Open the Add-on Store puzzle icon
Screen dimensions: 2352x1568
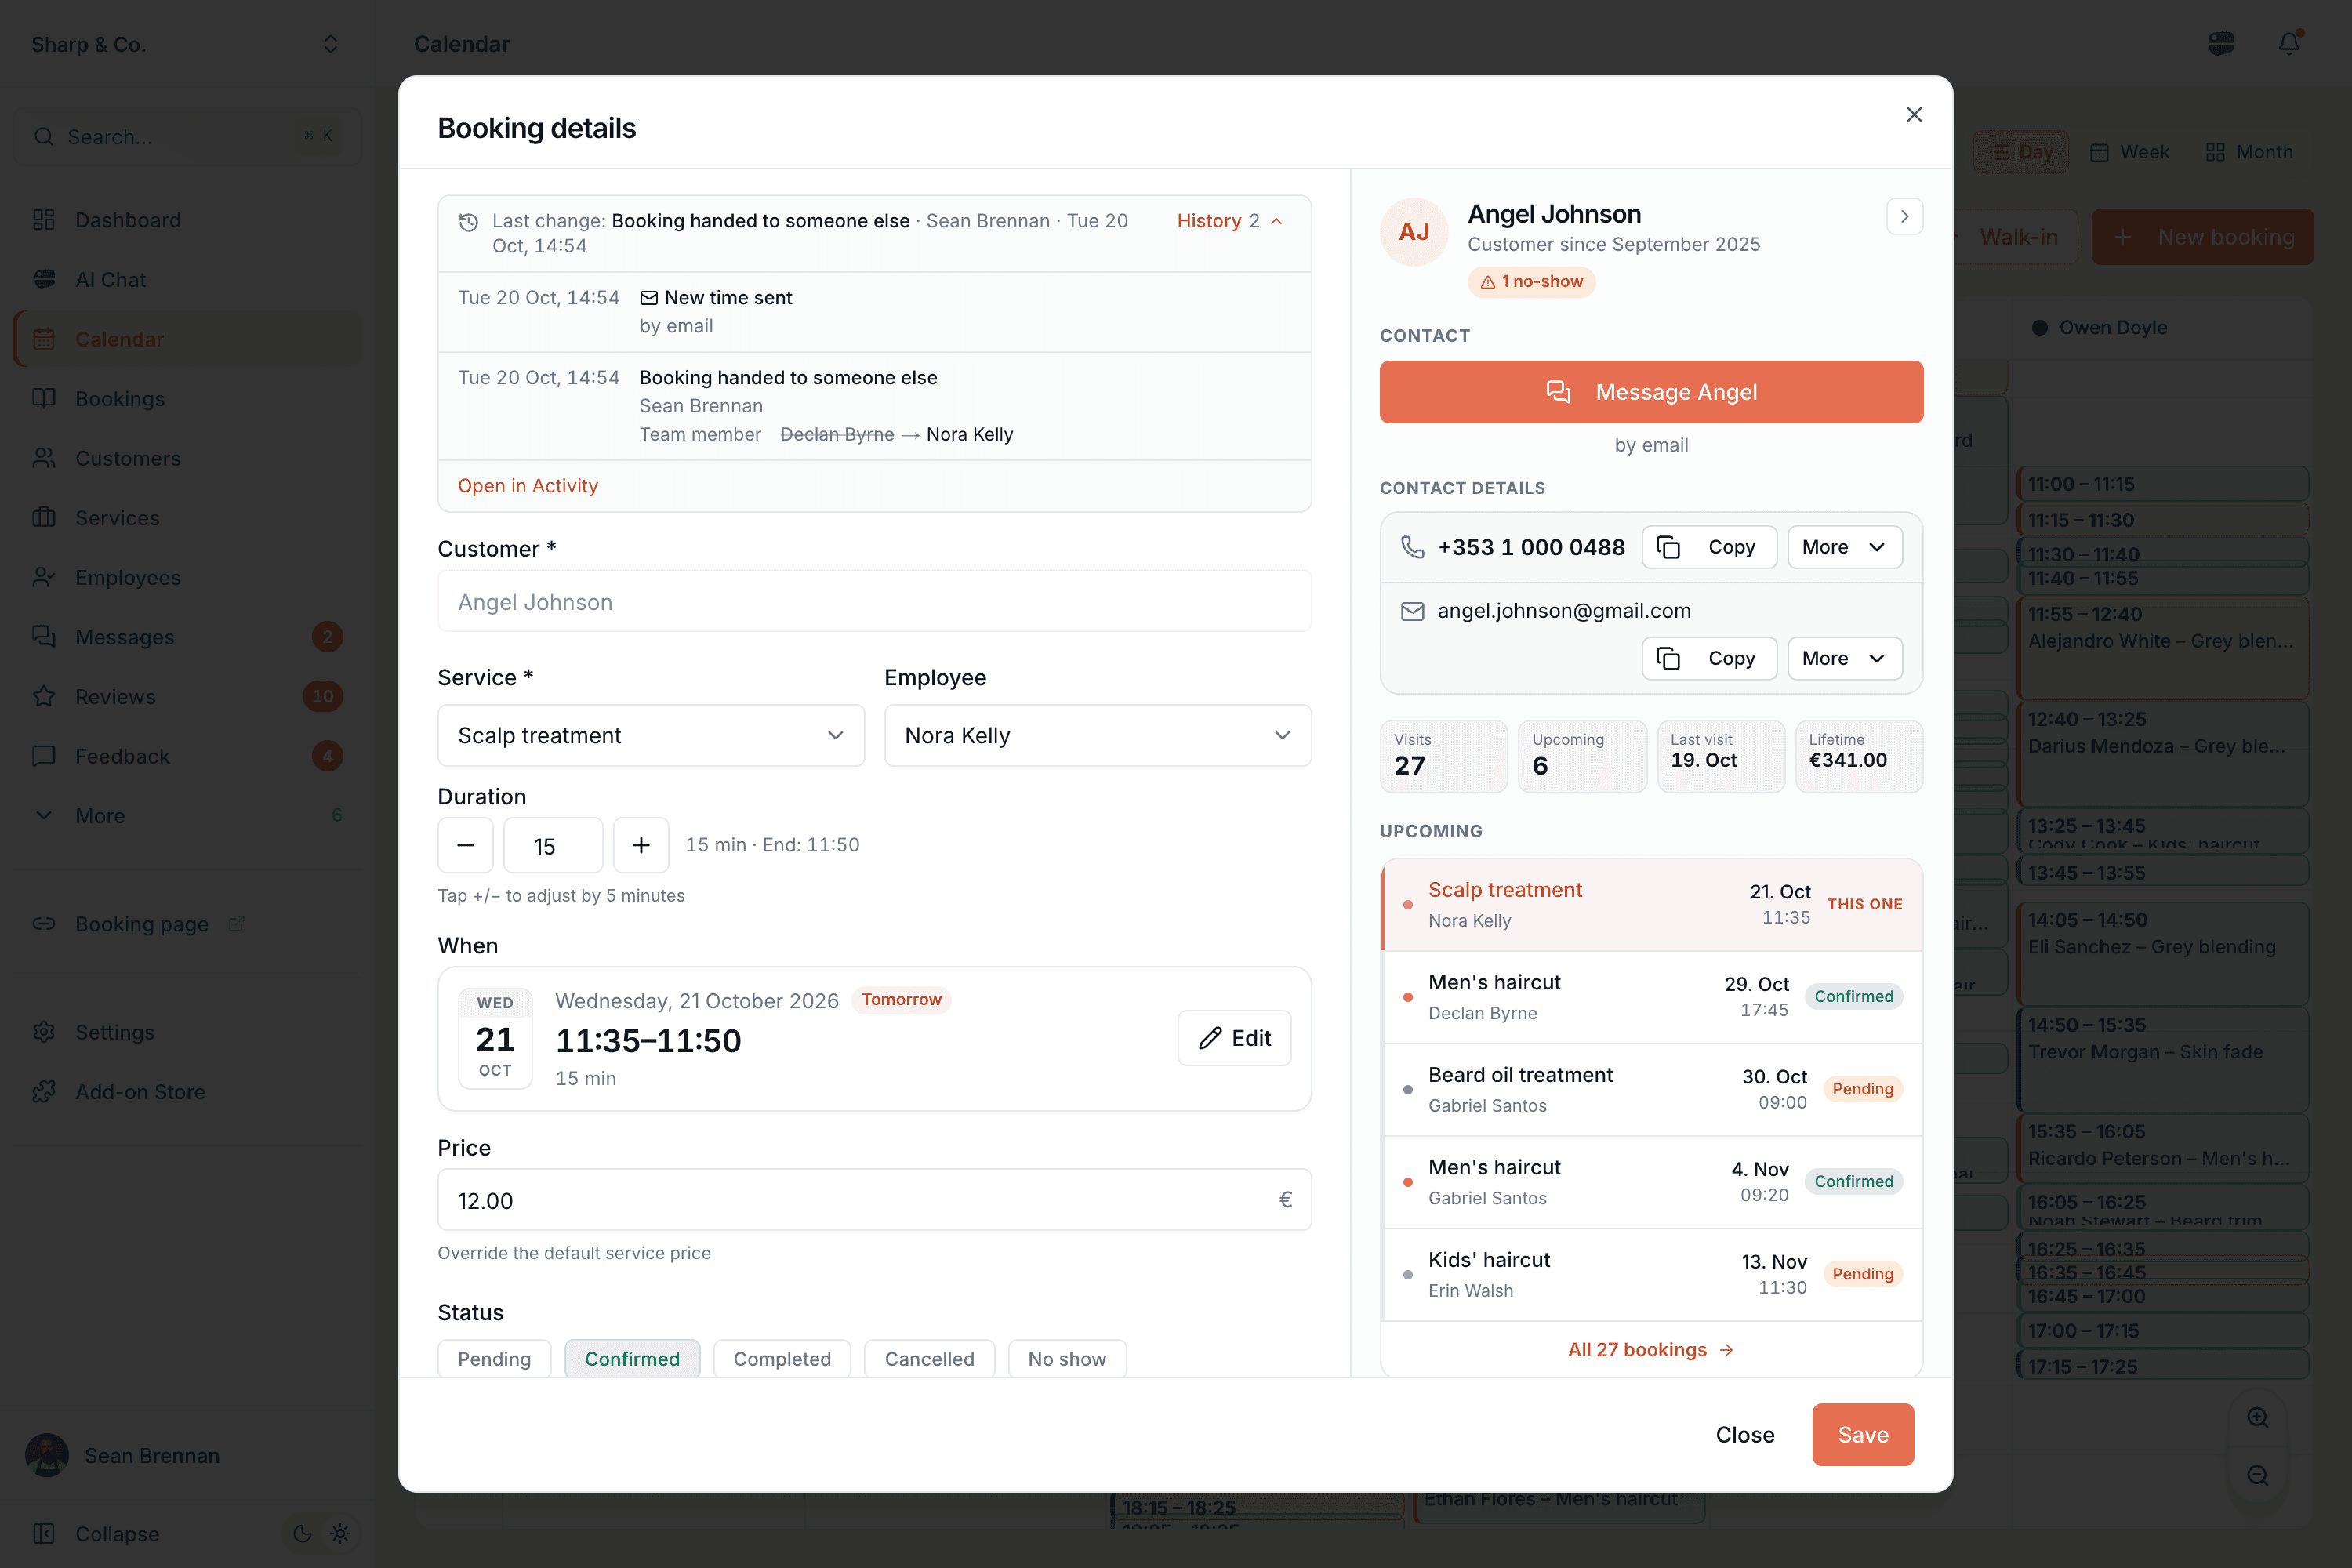[x=44, y=1092]
